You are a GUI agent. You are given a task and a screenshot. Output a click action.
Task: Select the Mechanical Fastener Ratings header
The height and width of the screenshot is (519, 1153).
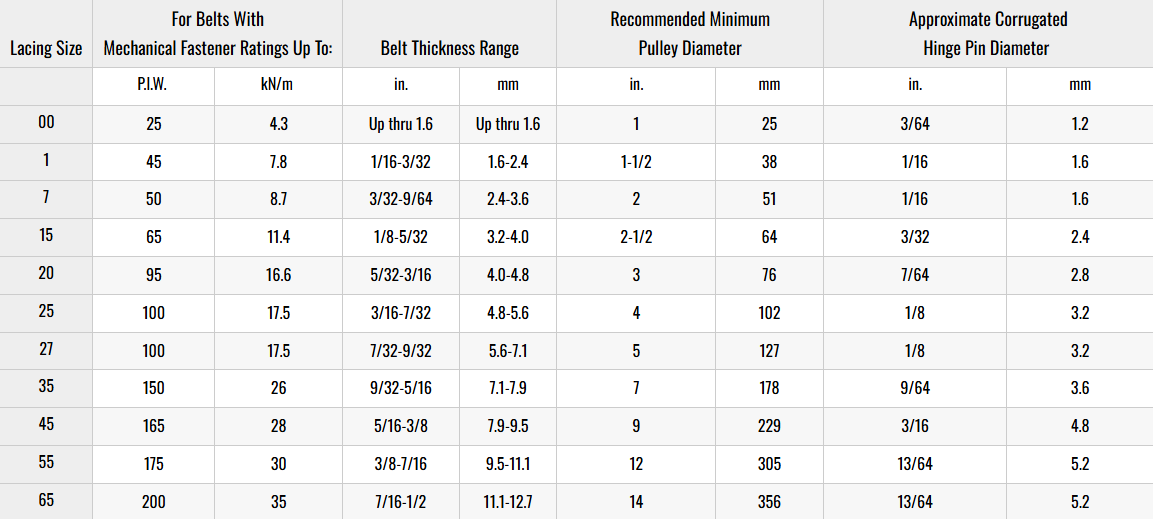218,34
